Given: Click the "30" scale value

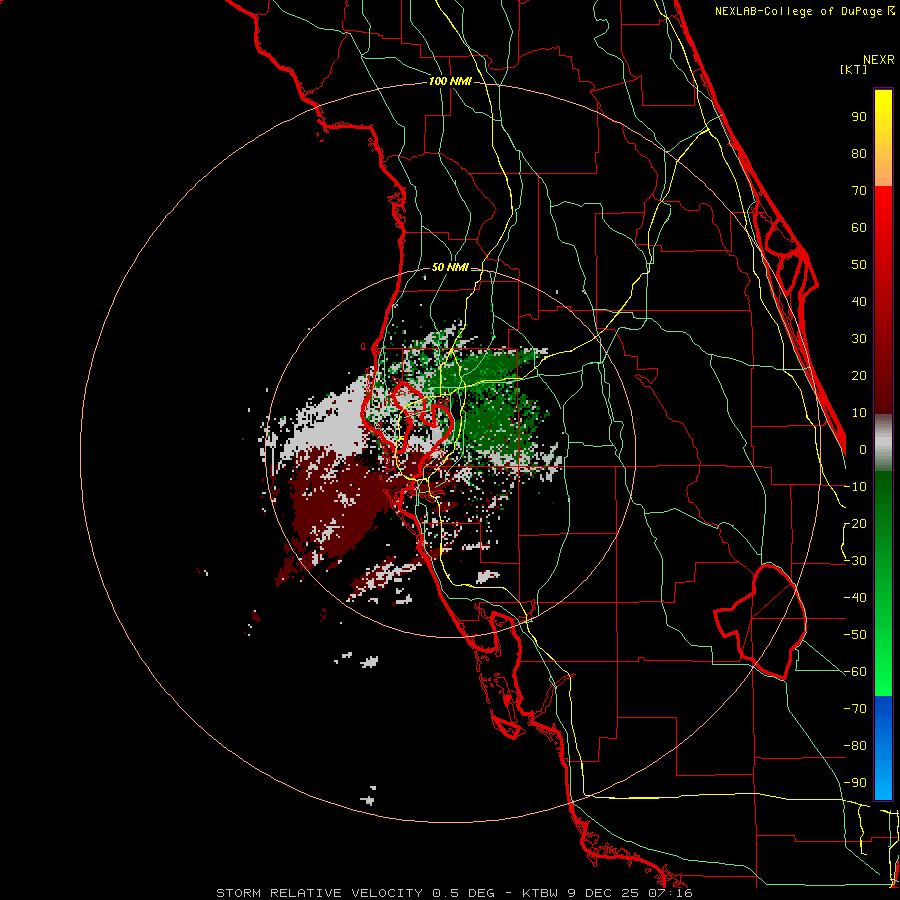Looking at the screenshot, I should point(859,339).
